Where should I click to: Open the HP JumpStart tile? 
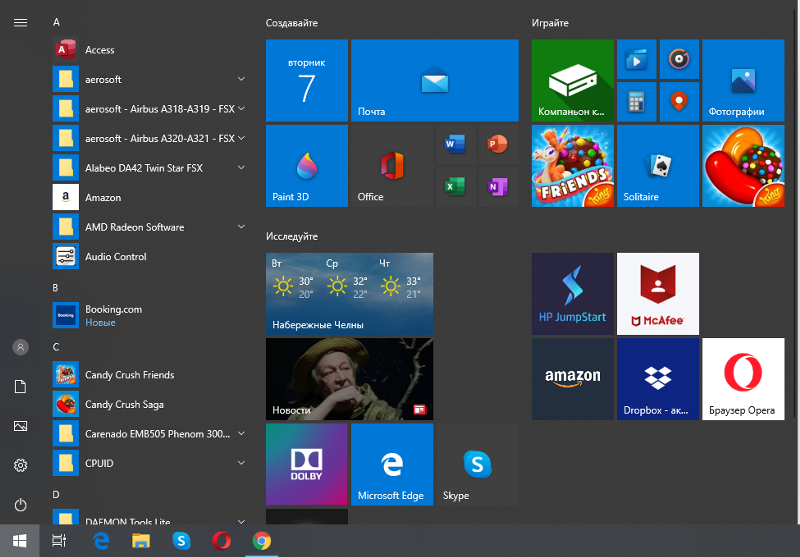(x=572, y=293)
